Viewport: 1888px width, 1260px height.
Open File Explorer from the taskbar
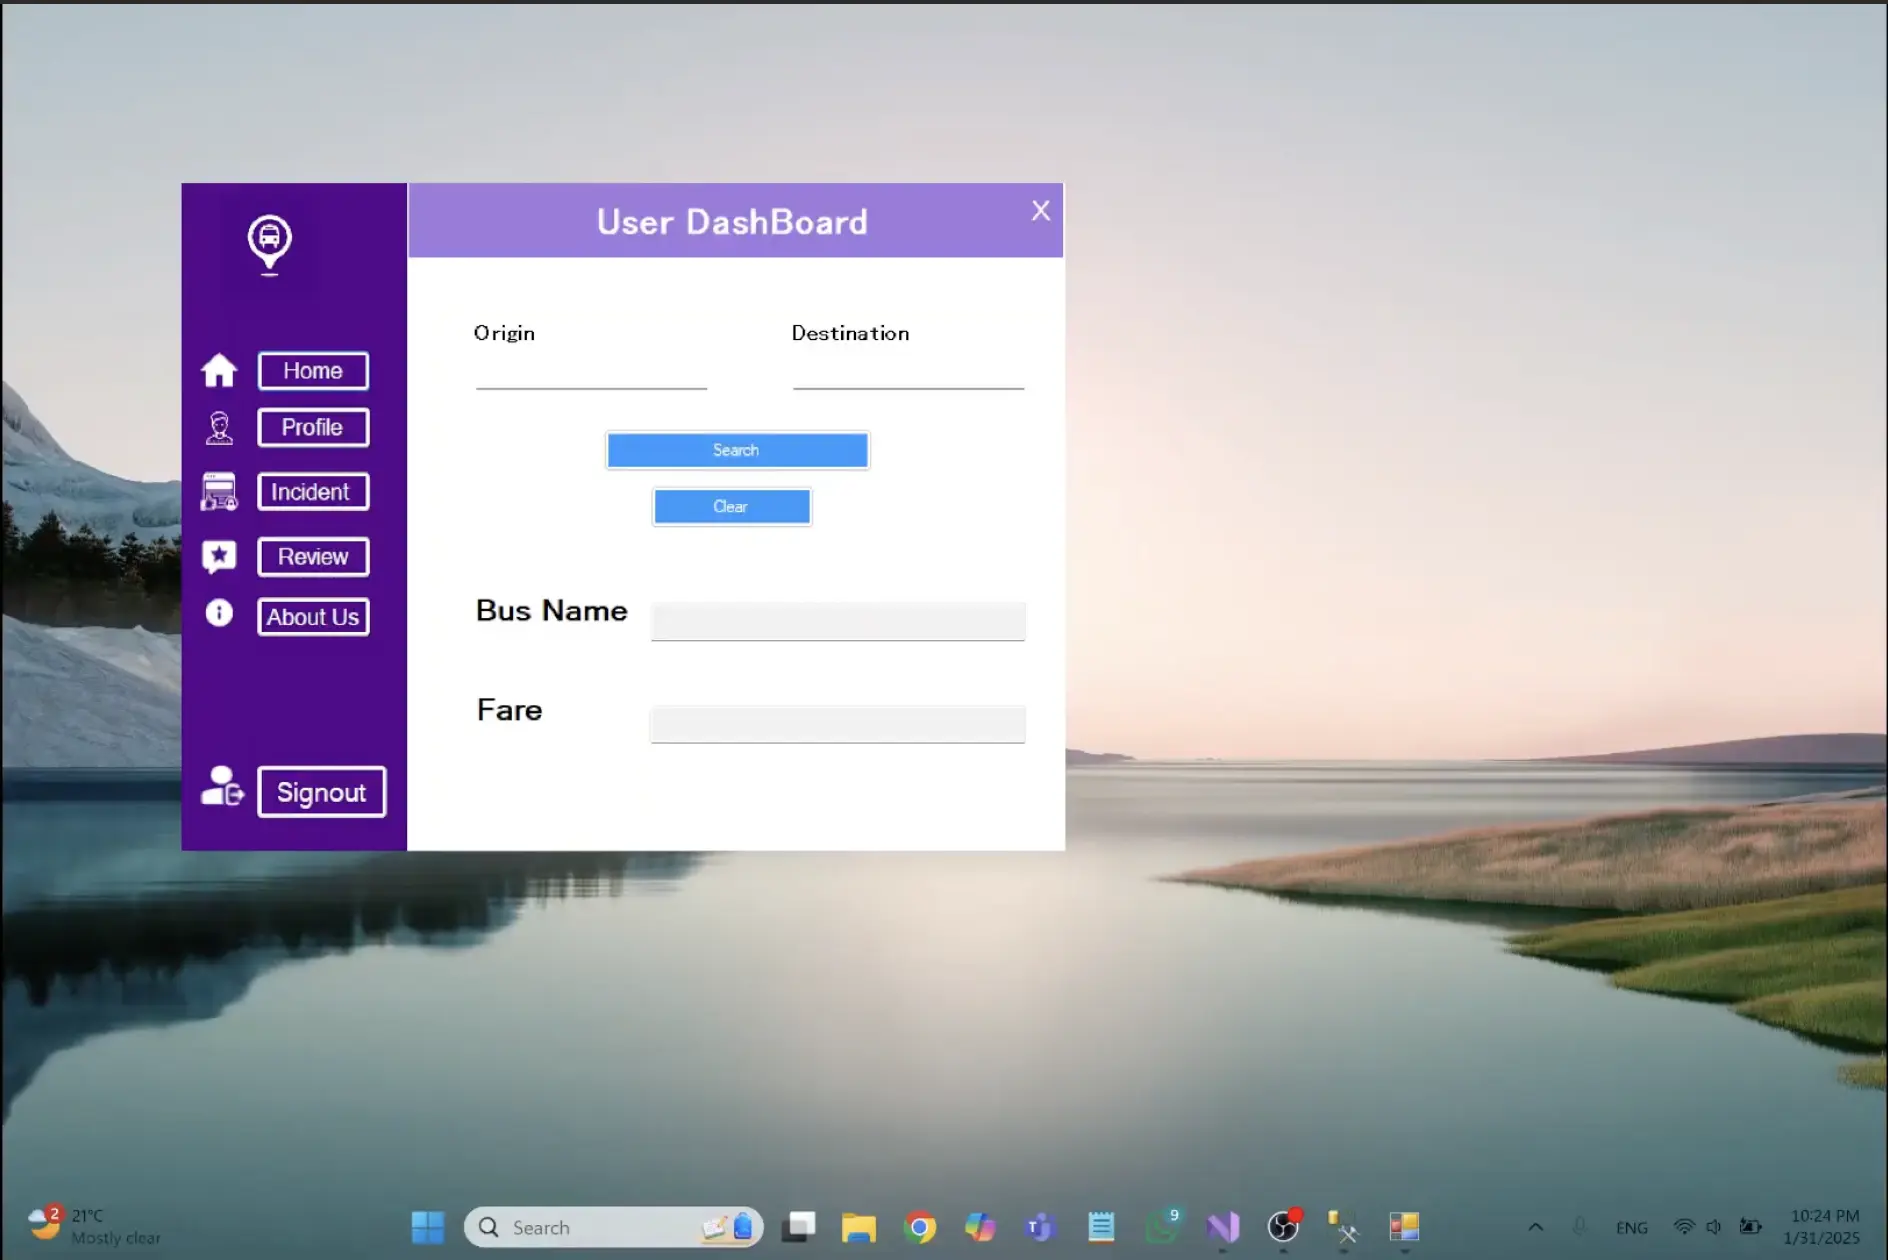point(858,1227)
